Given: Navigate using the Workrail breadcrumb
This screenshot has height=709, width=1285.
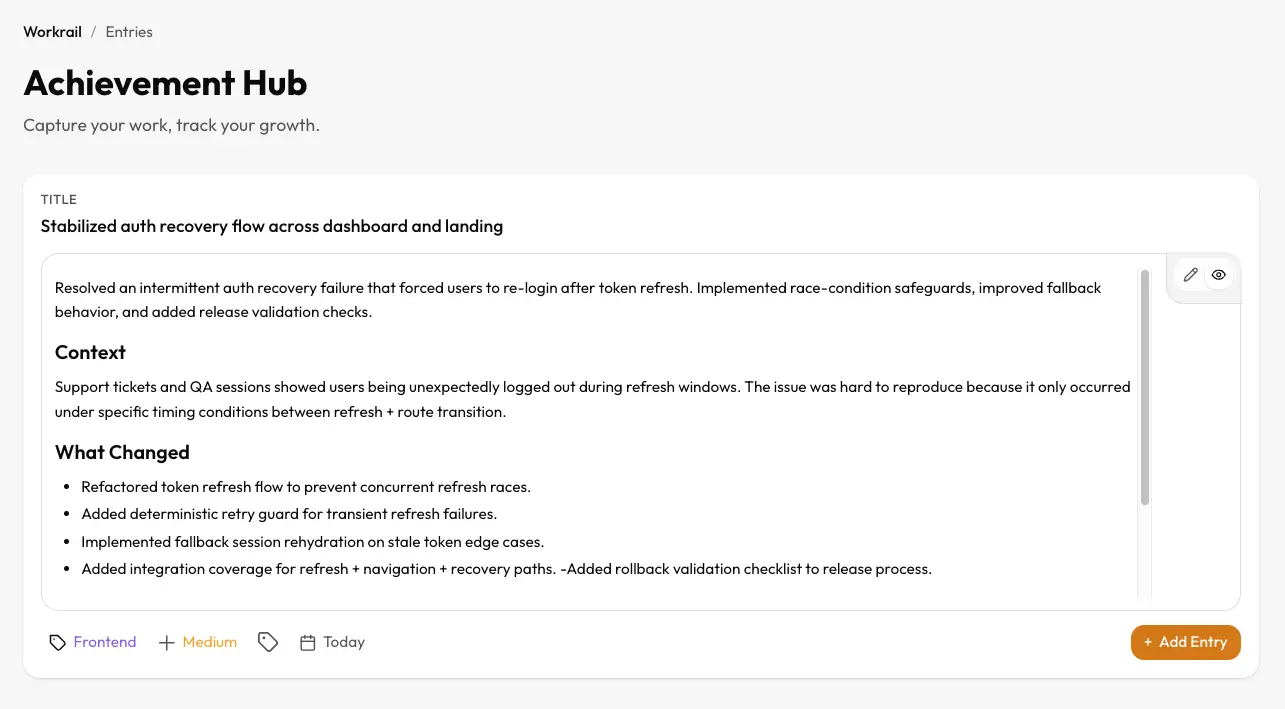Looking at the screenshot, I should coord(52,31).
